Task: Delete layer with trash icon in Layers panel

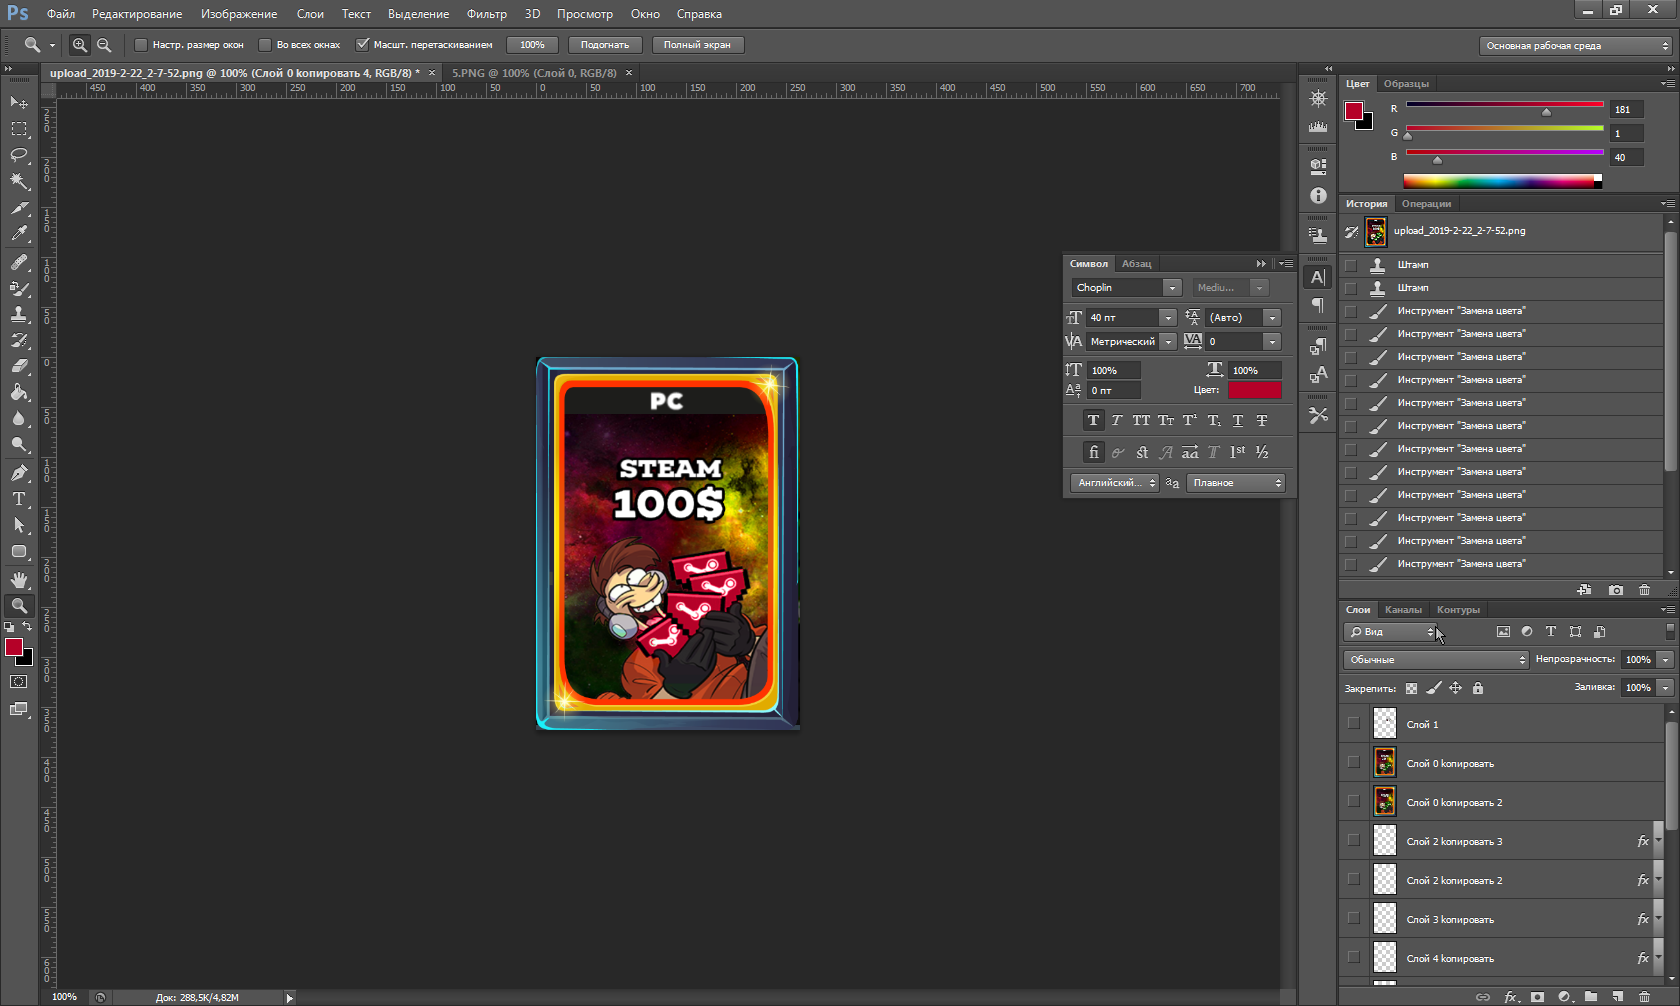Action: point(1645,997)
